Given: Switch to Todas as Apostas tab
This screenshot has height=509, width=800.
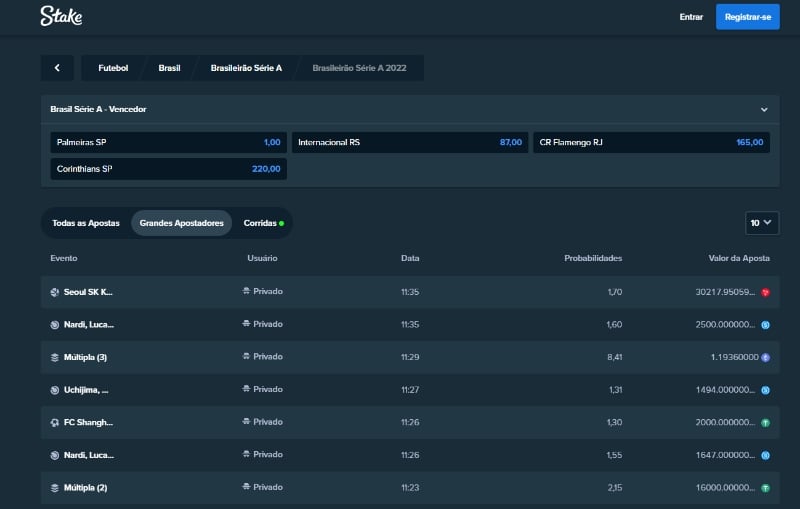Looking at the screenshot, I should click(x=86, y=223).
